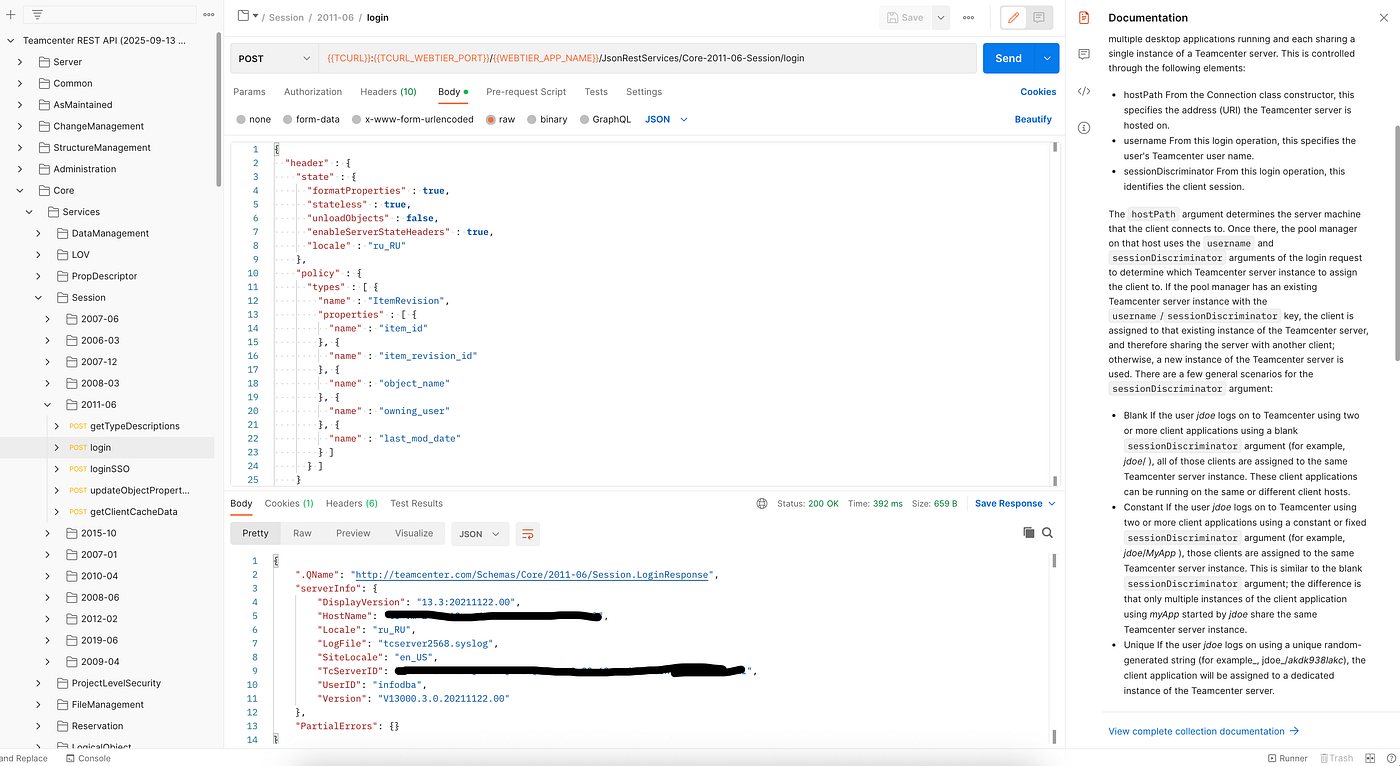Open the code snippet icon
Image resolution: width=1400 pixels, height=766 pixels.
(1084, 91)
